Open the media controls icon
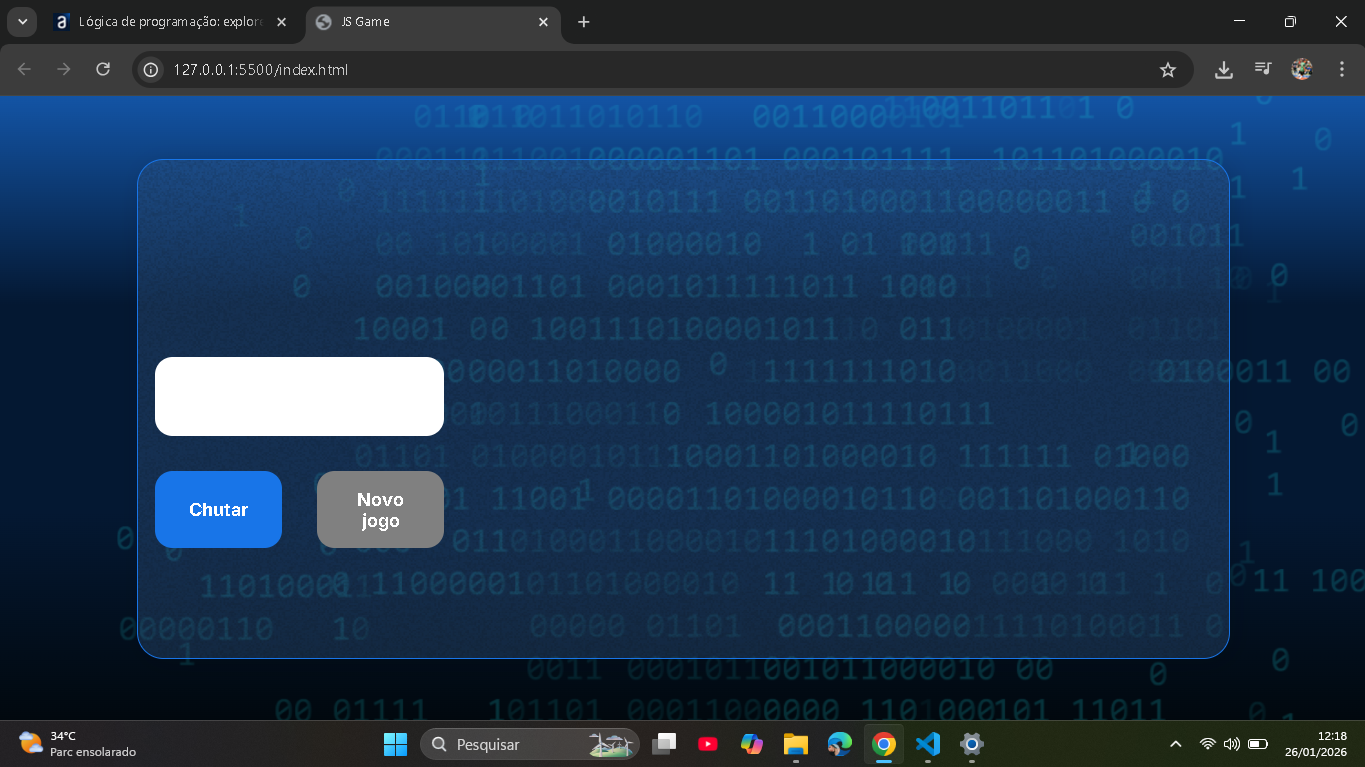1365x767 pixels. click(x=1263, y=70)
